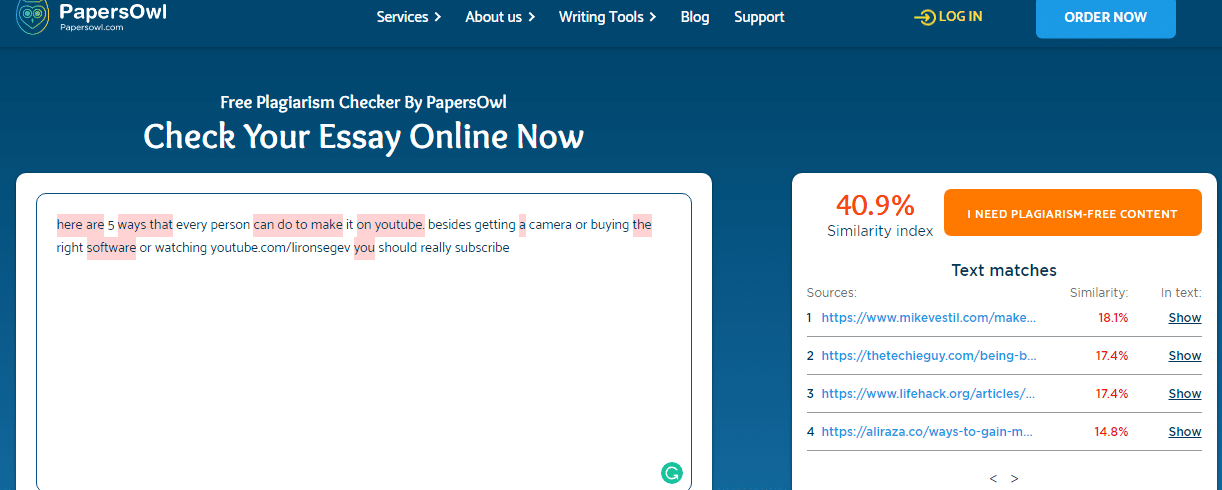The image size is (1222, 490).
Task: Expand the Writing Tools menu
Action: [607, 17]
